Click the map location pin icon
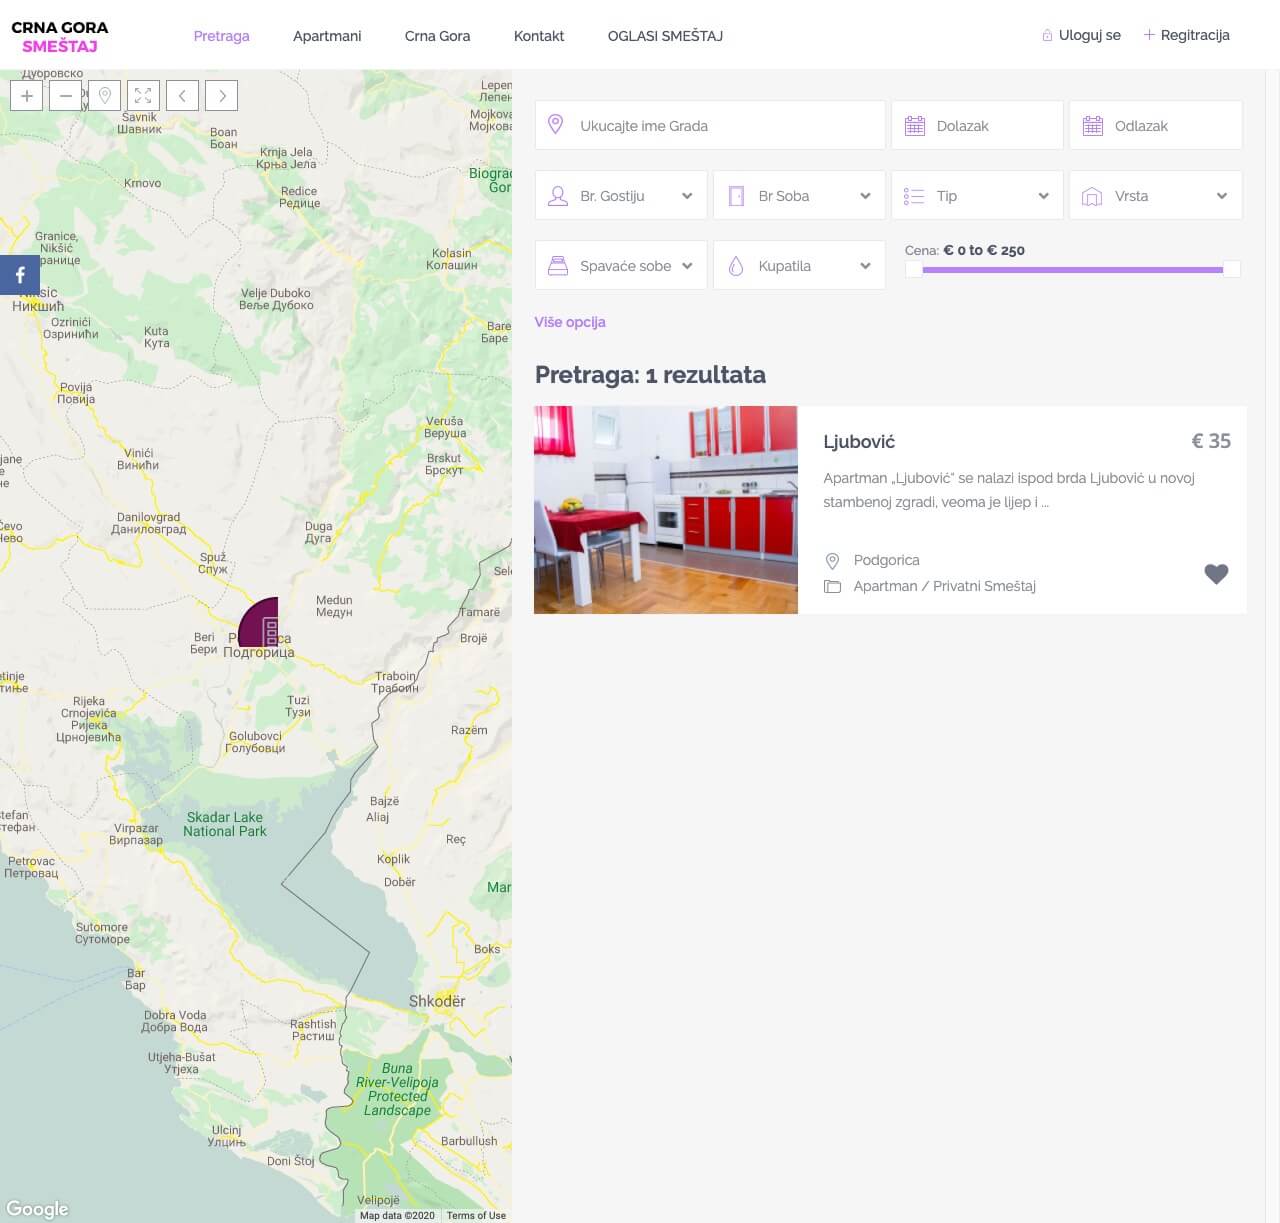 [x=105, y=96]
